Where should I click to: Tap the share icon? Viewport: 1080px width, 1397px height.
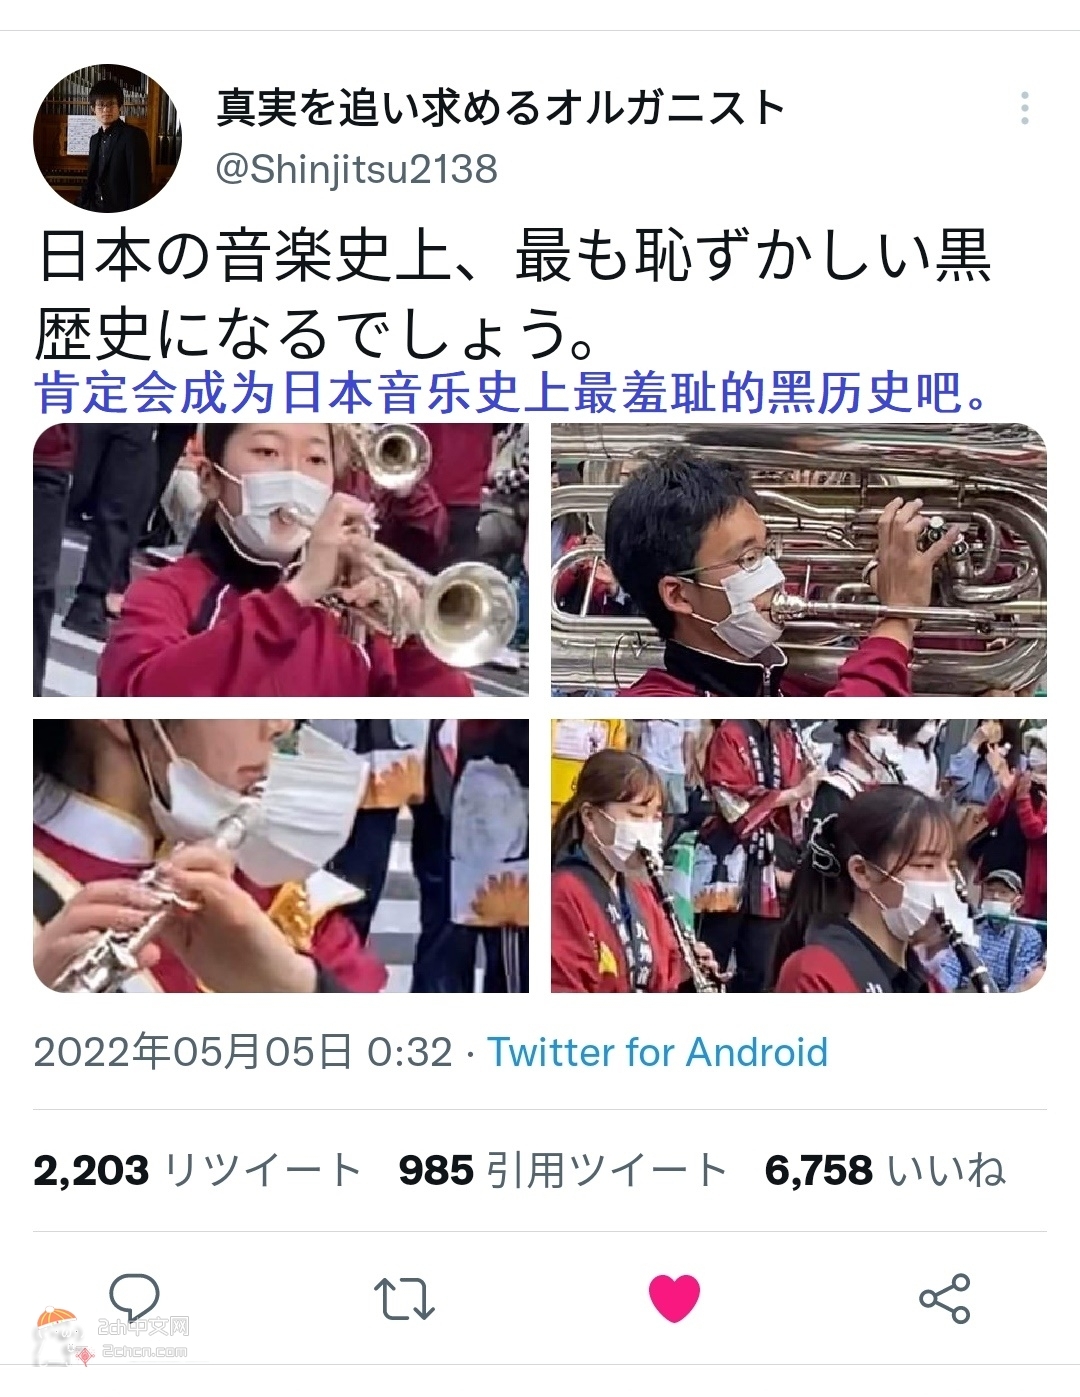(x=945, y=1298)
